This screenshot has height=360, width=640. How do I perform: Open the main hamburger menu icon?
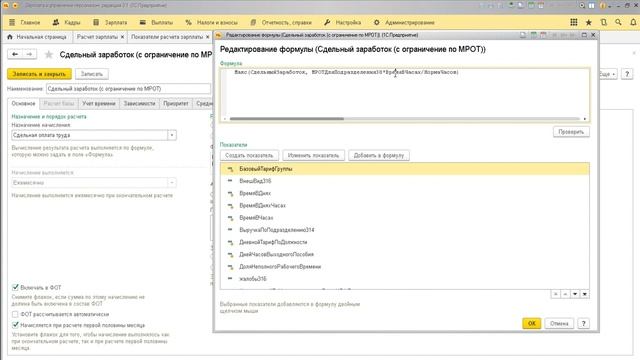[x=12, y=22]
